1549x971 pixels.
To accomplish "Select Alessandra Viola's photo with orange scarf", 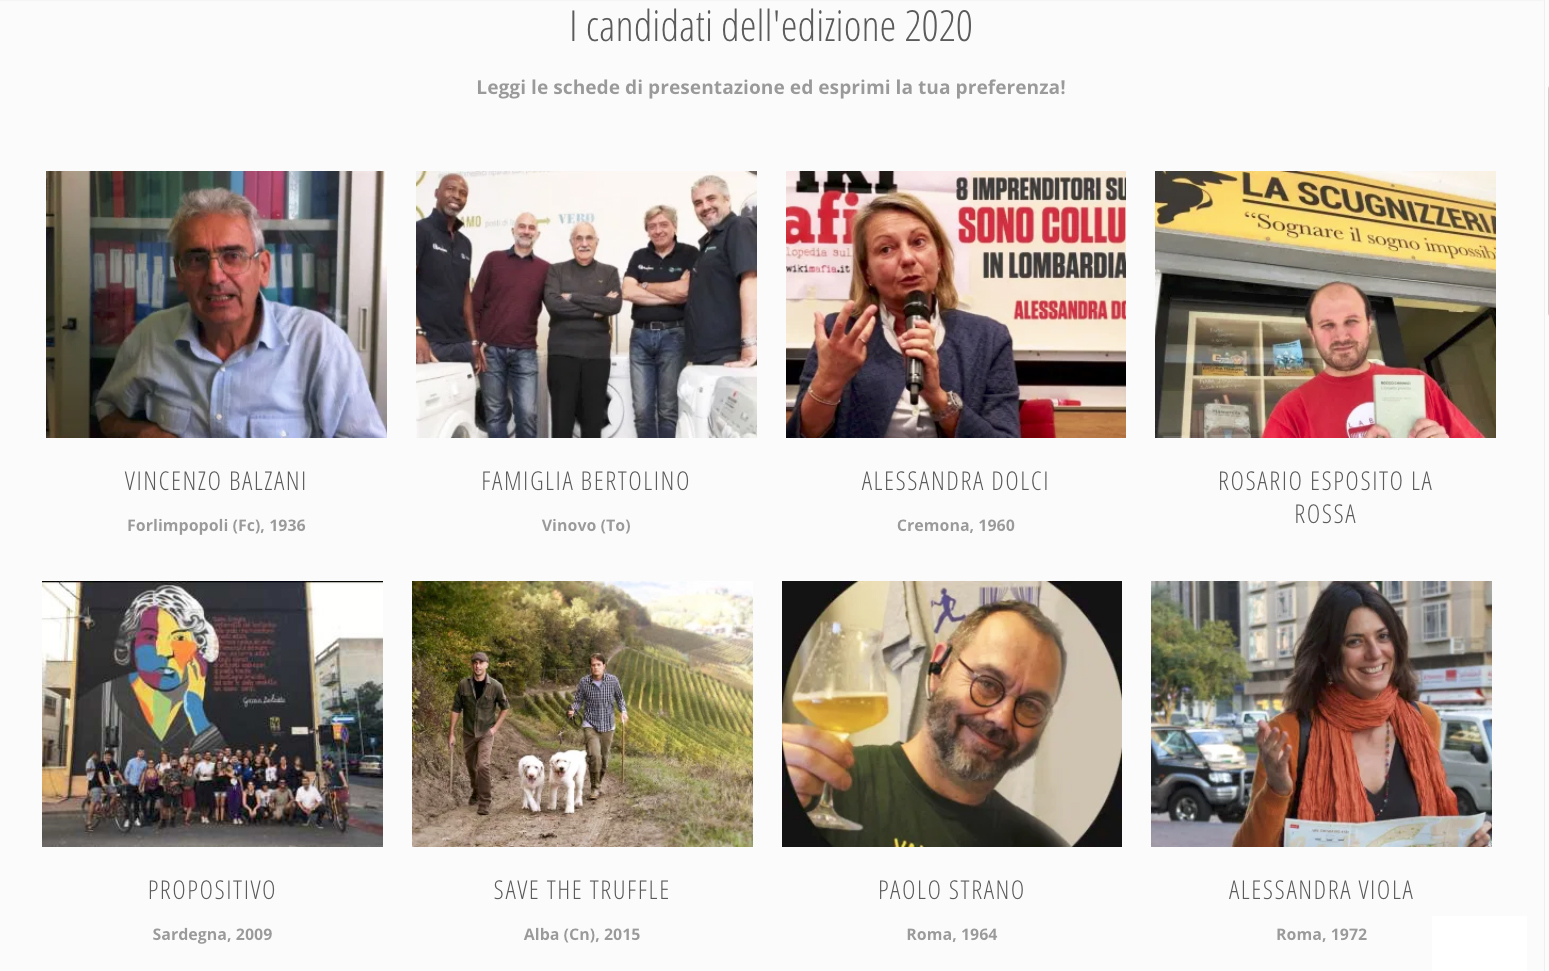I will point(1321,714).
